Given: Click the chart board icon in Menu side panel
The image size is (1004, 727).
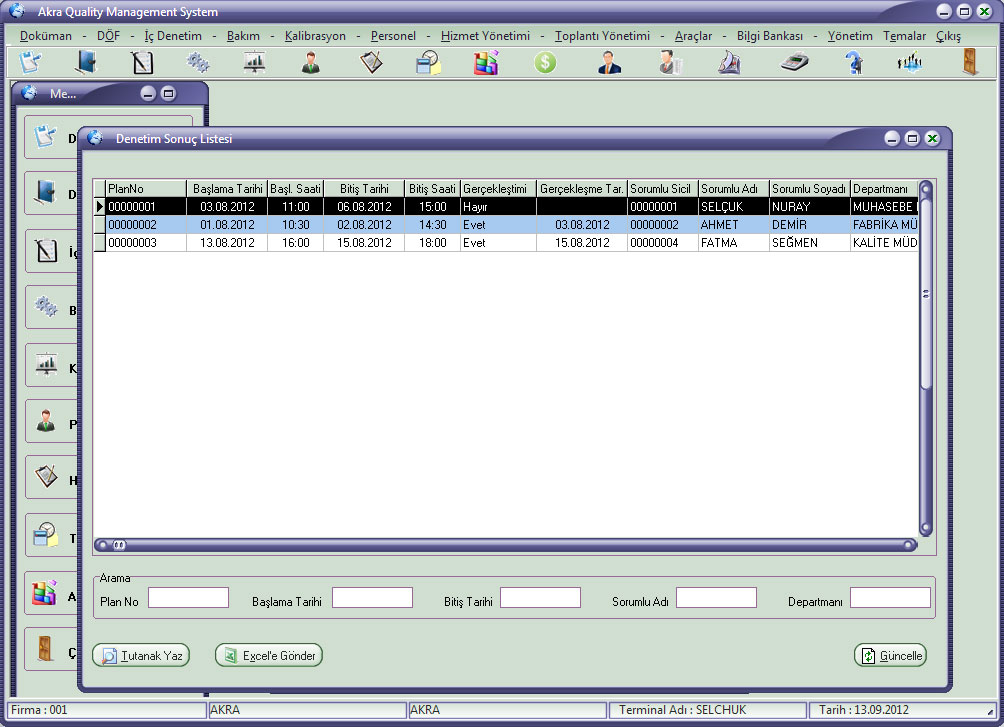Looking at the screenshot, I should [x=46, y=364].
